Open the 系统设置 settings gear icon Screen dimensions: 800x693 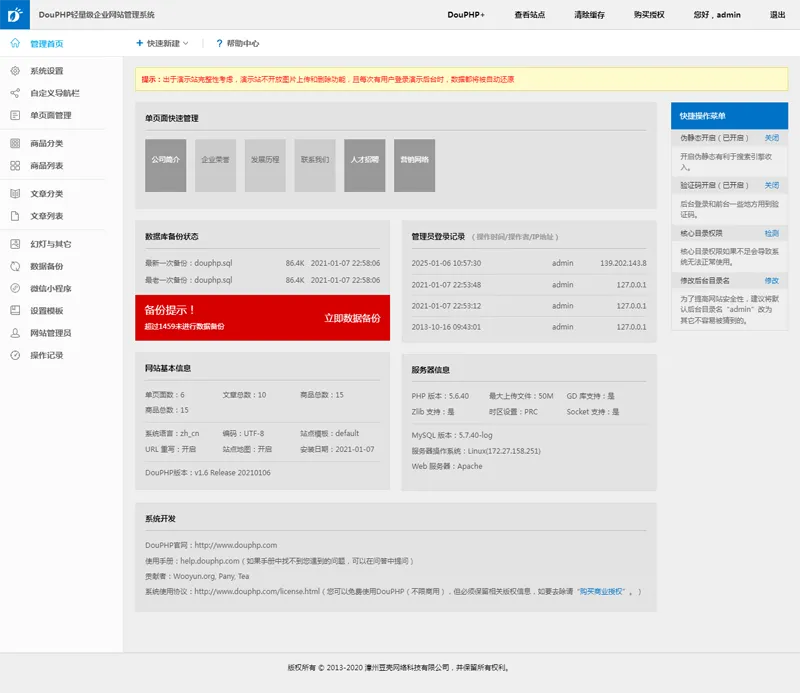pyautogui.click(x=14, y=71)
